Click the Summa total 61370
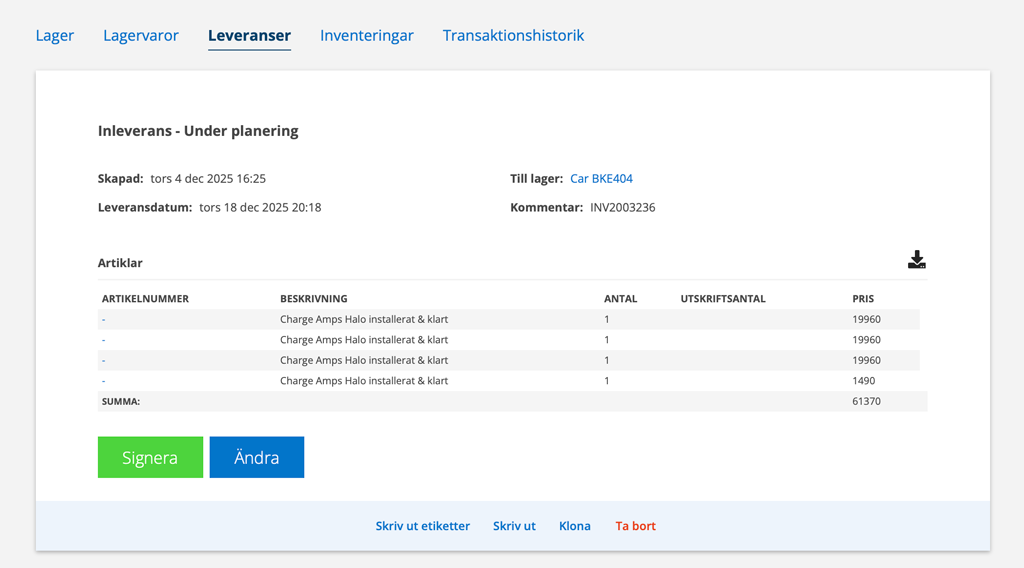1024x568 pixels. 866,401
